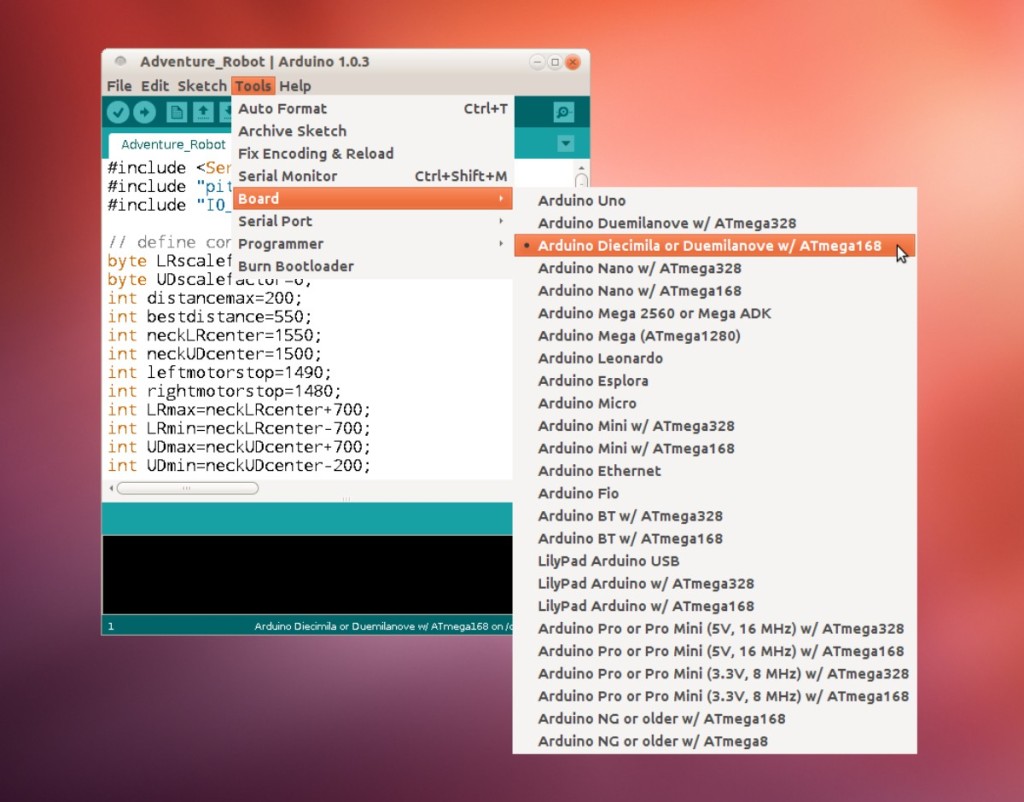Click Burn Bootloader entry
This screenshot has height=802, width=1024.
(373, 266)
